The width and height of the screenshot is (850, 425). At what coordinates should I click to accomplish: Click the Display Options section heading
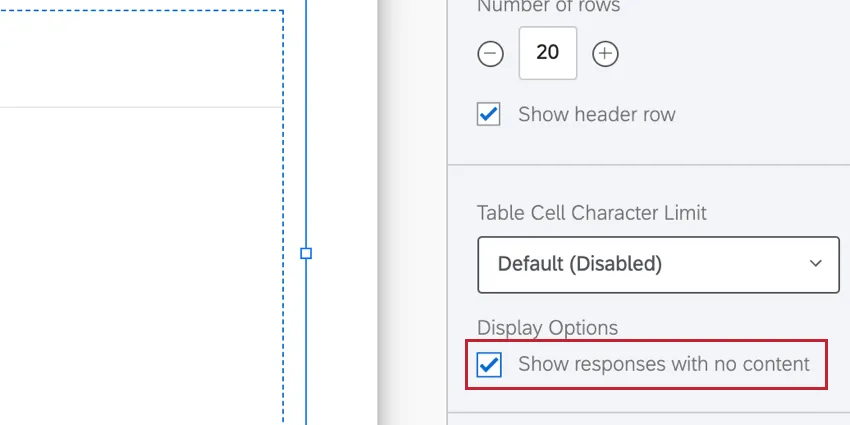coord(547,328)
